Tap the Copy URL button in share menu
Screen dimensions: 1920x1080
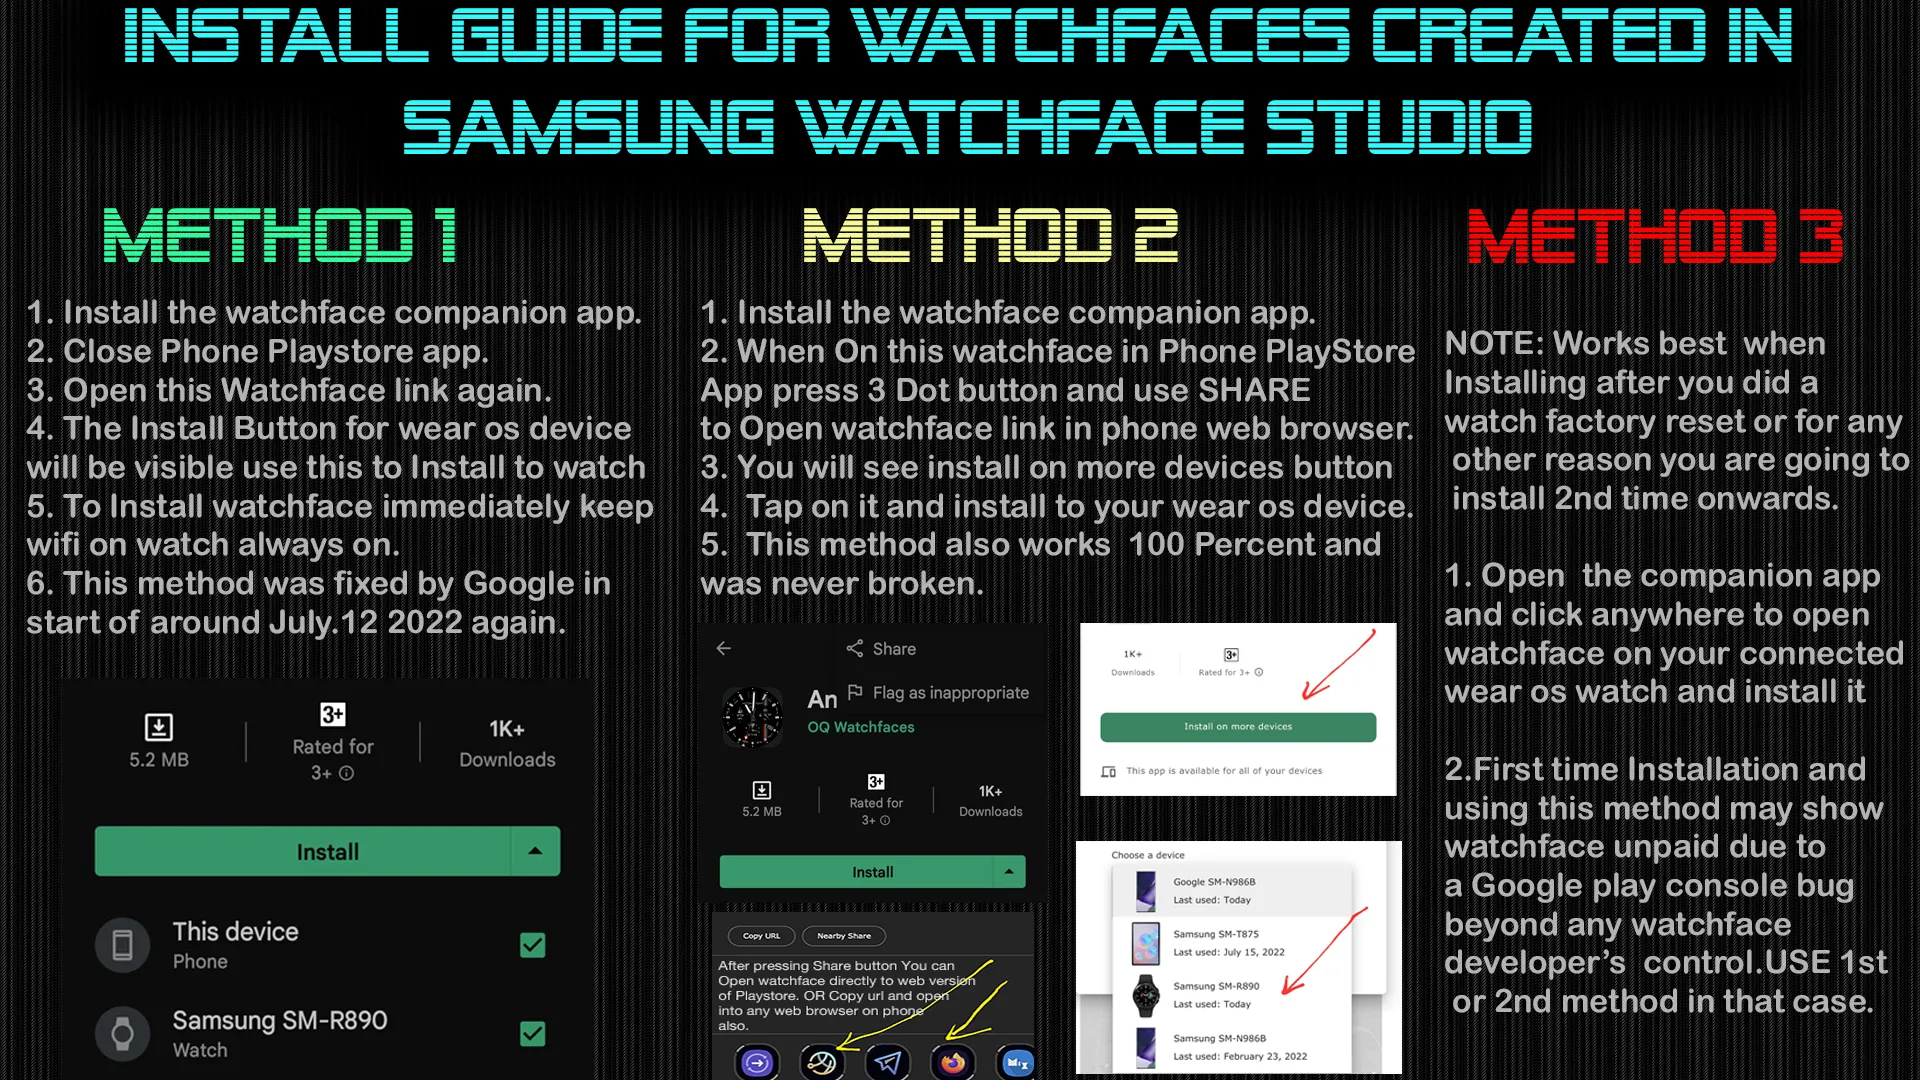pyautogui.click(x=762, y=934)
